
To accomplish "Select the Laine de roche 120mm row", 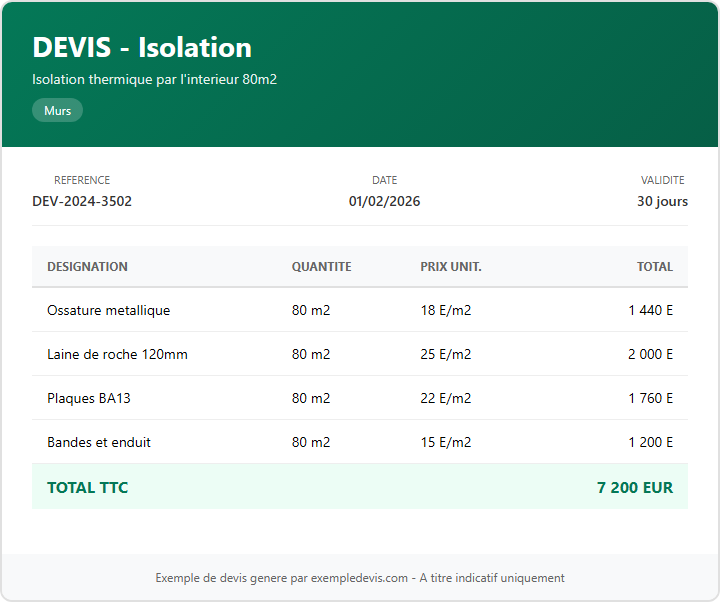I will pos(117,354).
